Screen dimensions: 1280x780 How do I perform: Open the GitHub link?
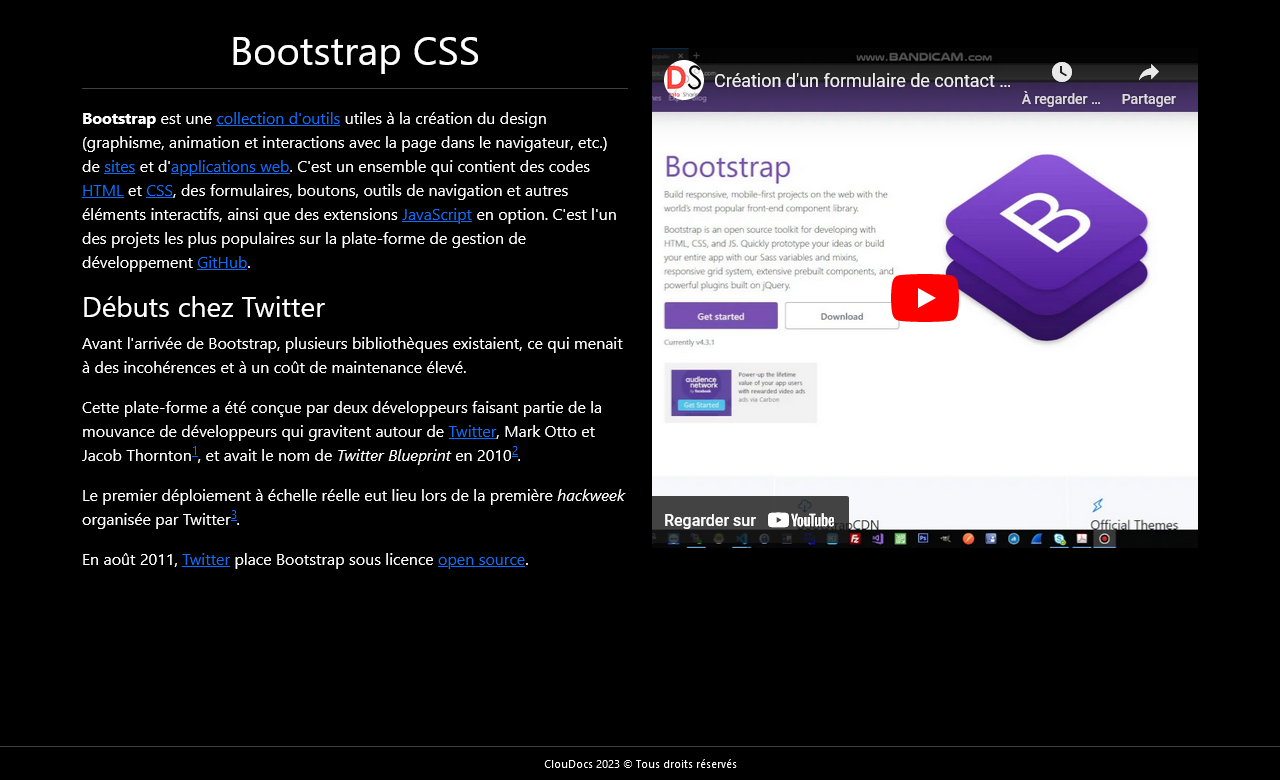click(221, 262)
